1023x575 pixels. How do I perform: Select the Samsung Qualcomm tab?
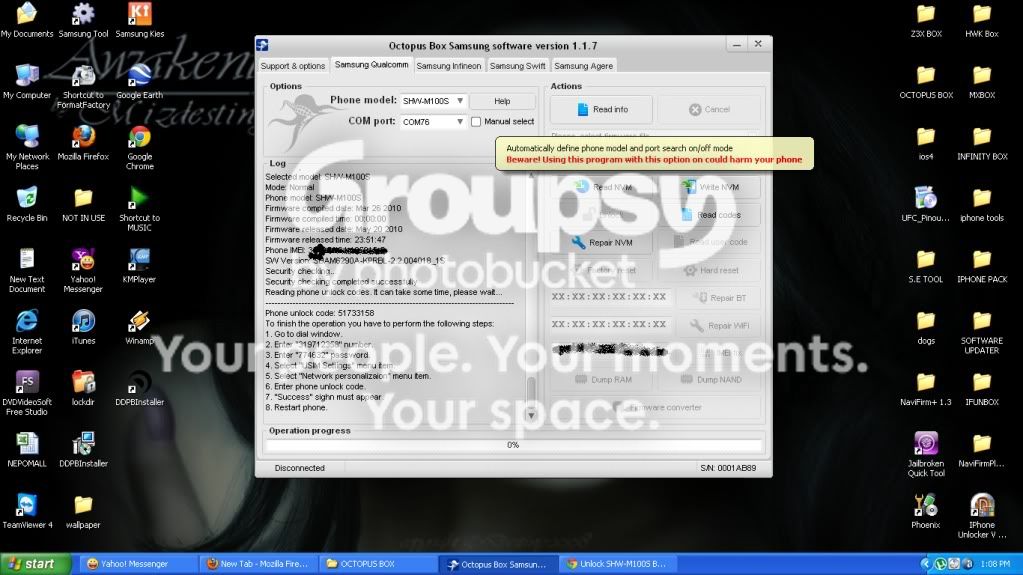(x=371, y=65)
